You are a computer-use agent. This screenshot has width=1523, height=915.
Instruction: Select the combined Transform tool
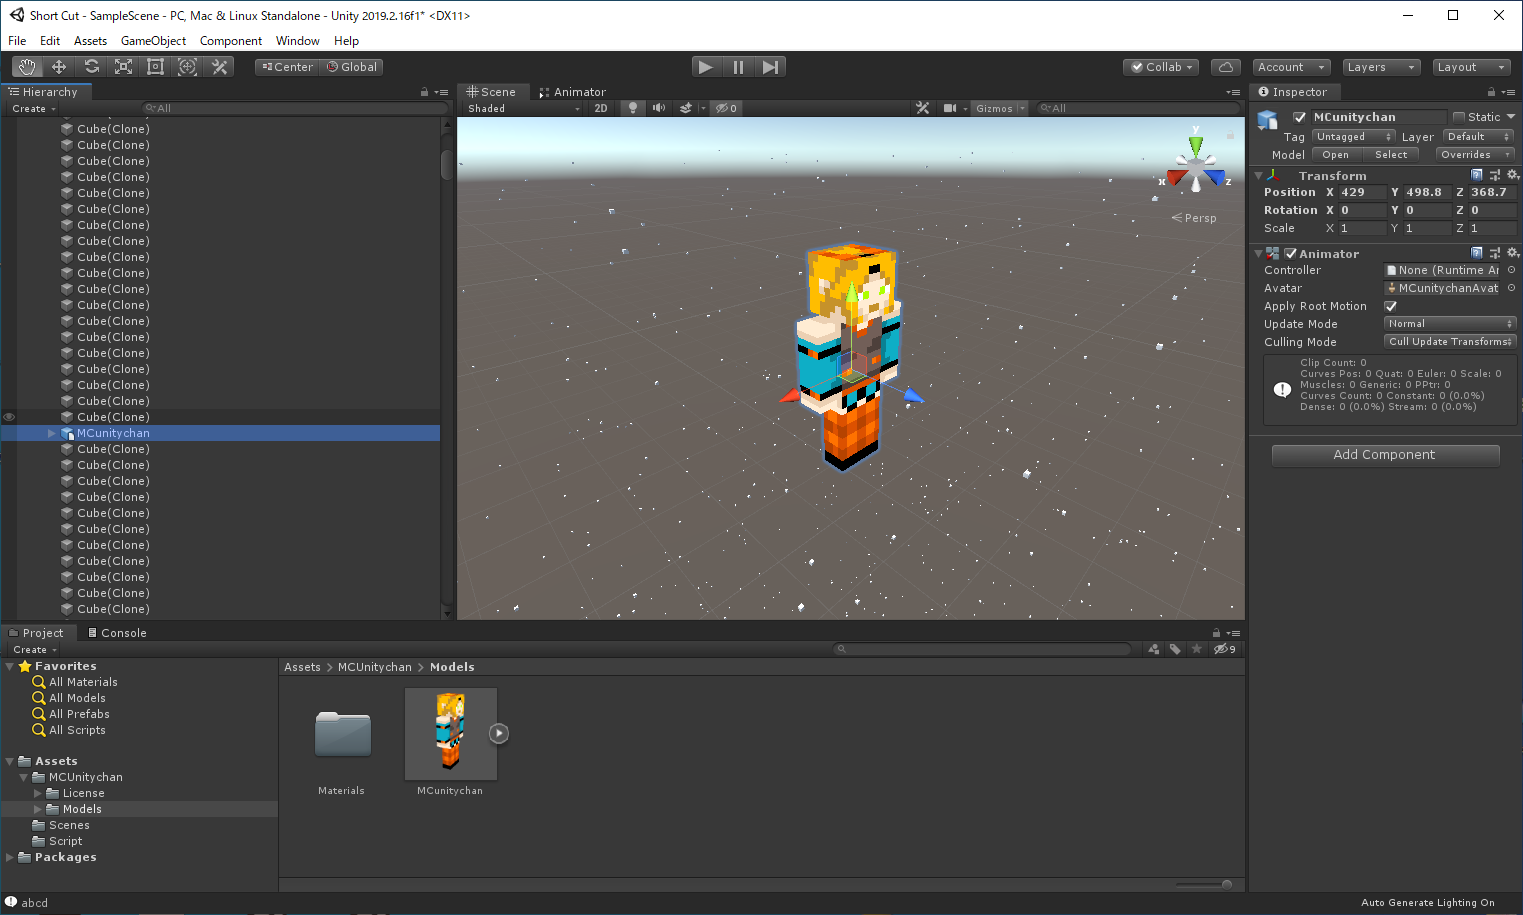coord(187,67)
